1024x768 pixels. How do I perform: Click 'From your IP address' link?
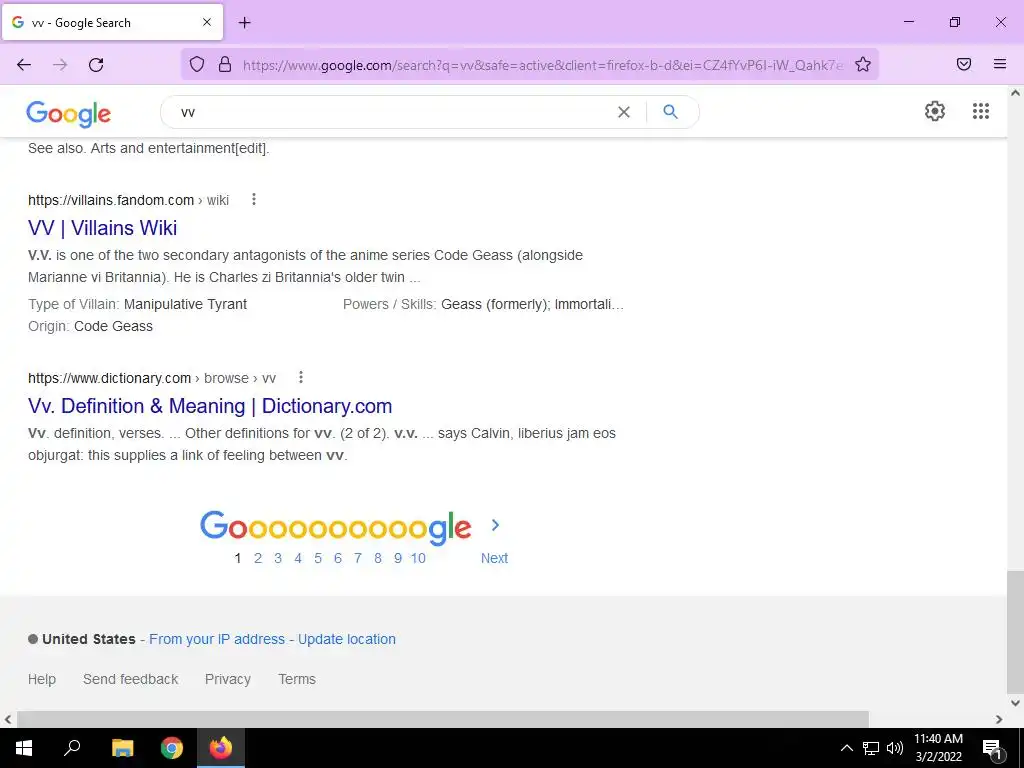click(x=217, y=639)
